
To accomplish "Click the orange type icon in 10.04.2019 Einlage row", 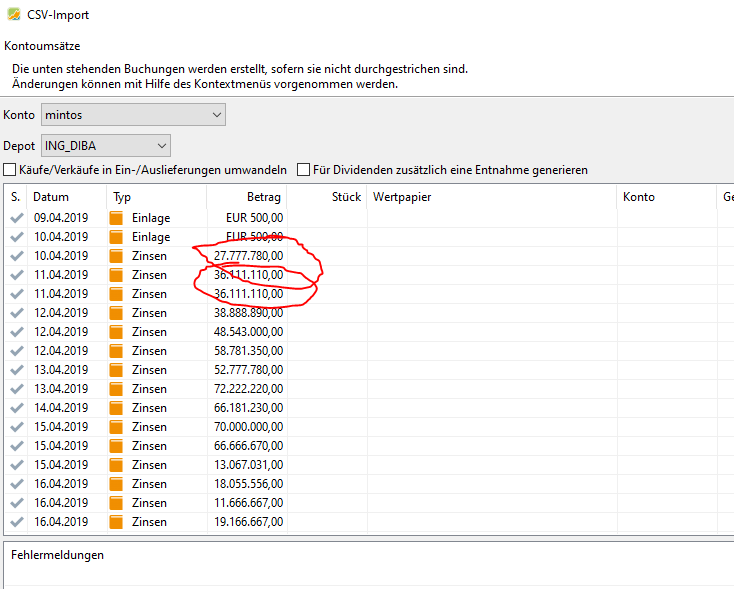I will coord(117,237).
